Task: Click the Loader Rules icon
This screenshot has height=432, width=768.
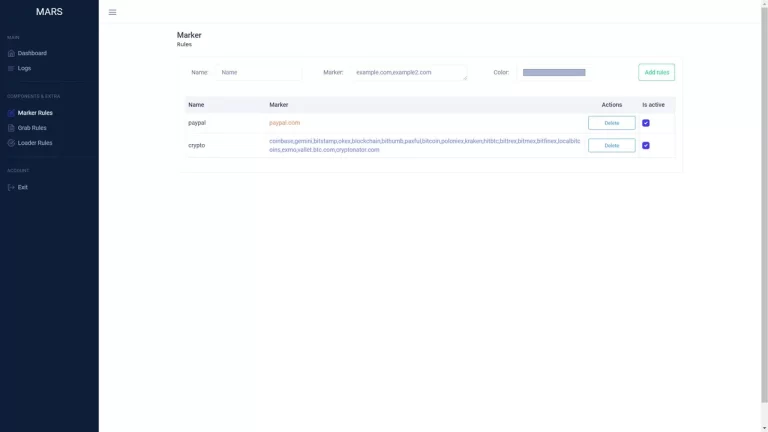Action: click(x=11, y=143)
